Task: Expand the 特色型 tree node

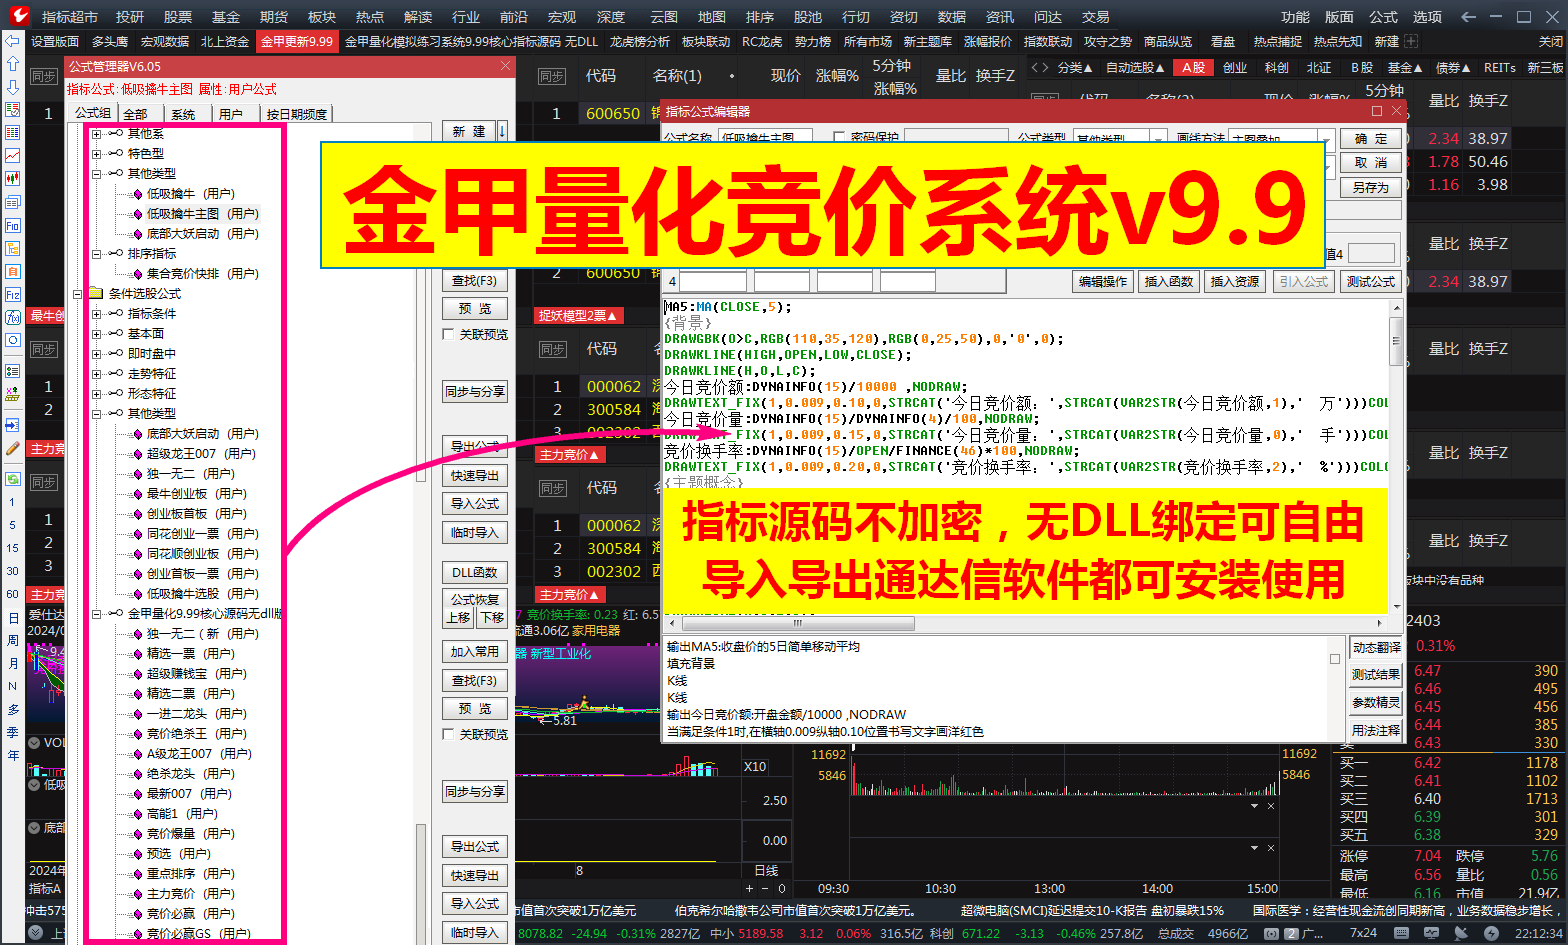Action: 96,153
